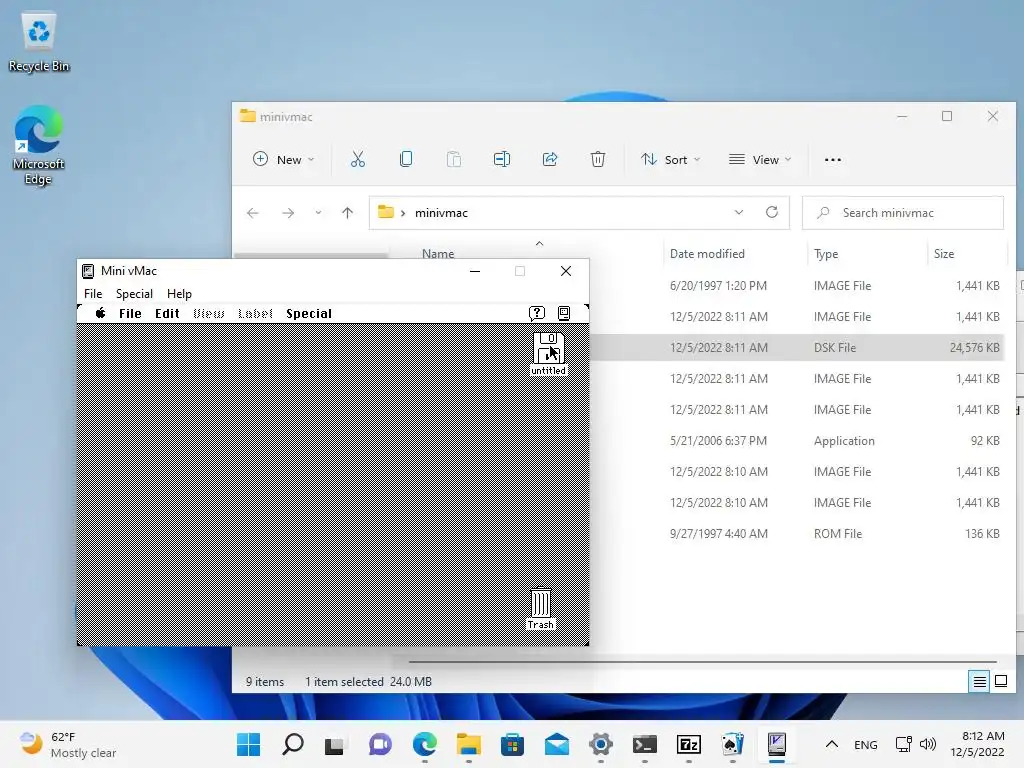Image resolution: width=1024 pixels, height=768 pixels.
Task: Expand the New dropdown in File Explorer
Action: pos(283,159)
